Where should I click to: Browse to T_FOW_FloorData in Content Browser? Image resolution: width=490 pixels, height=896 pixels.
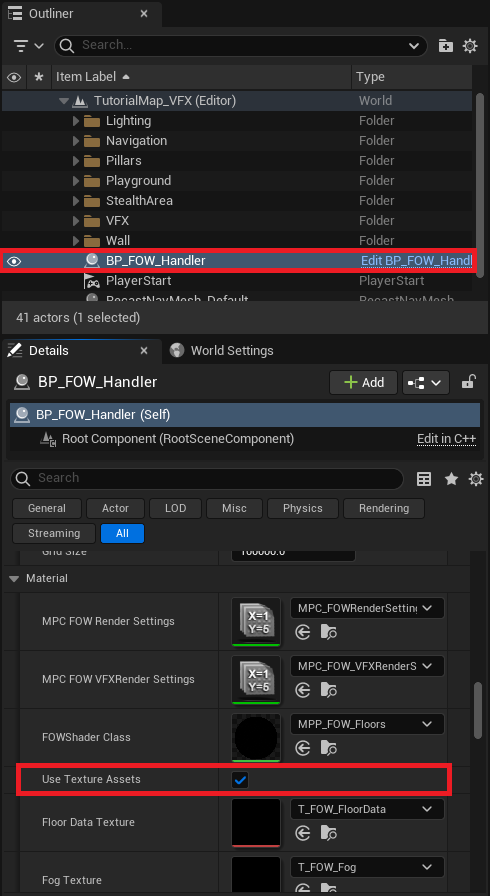[328, 834]
